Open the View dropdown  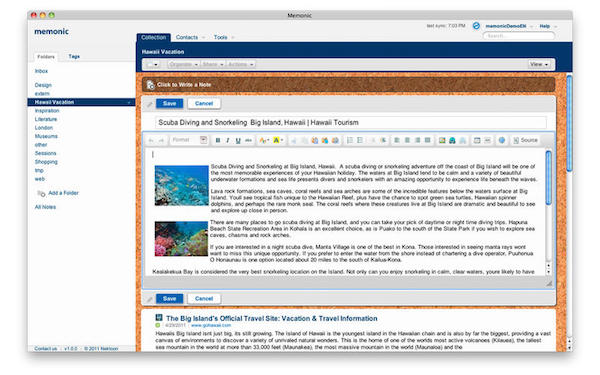click(x=540, y=64)
